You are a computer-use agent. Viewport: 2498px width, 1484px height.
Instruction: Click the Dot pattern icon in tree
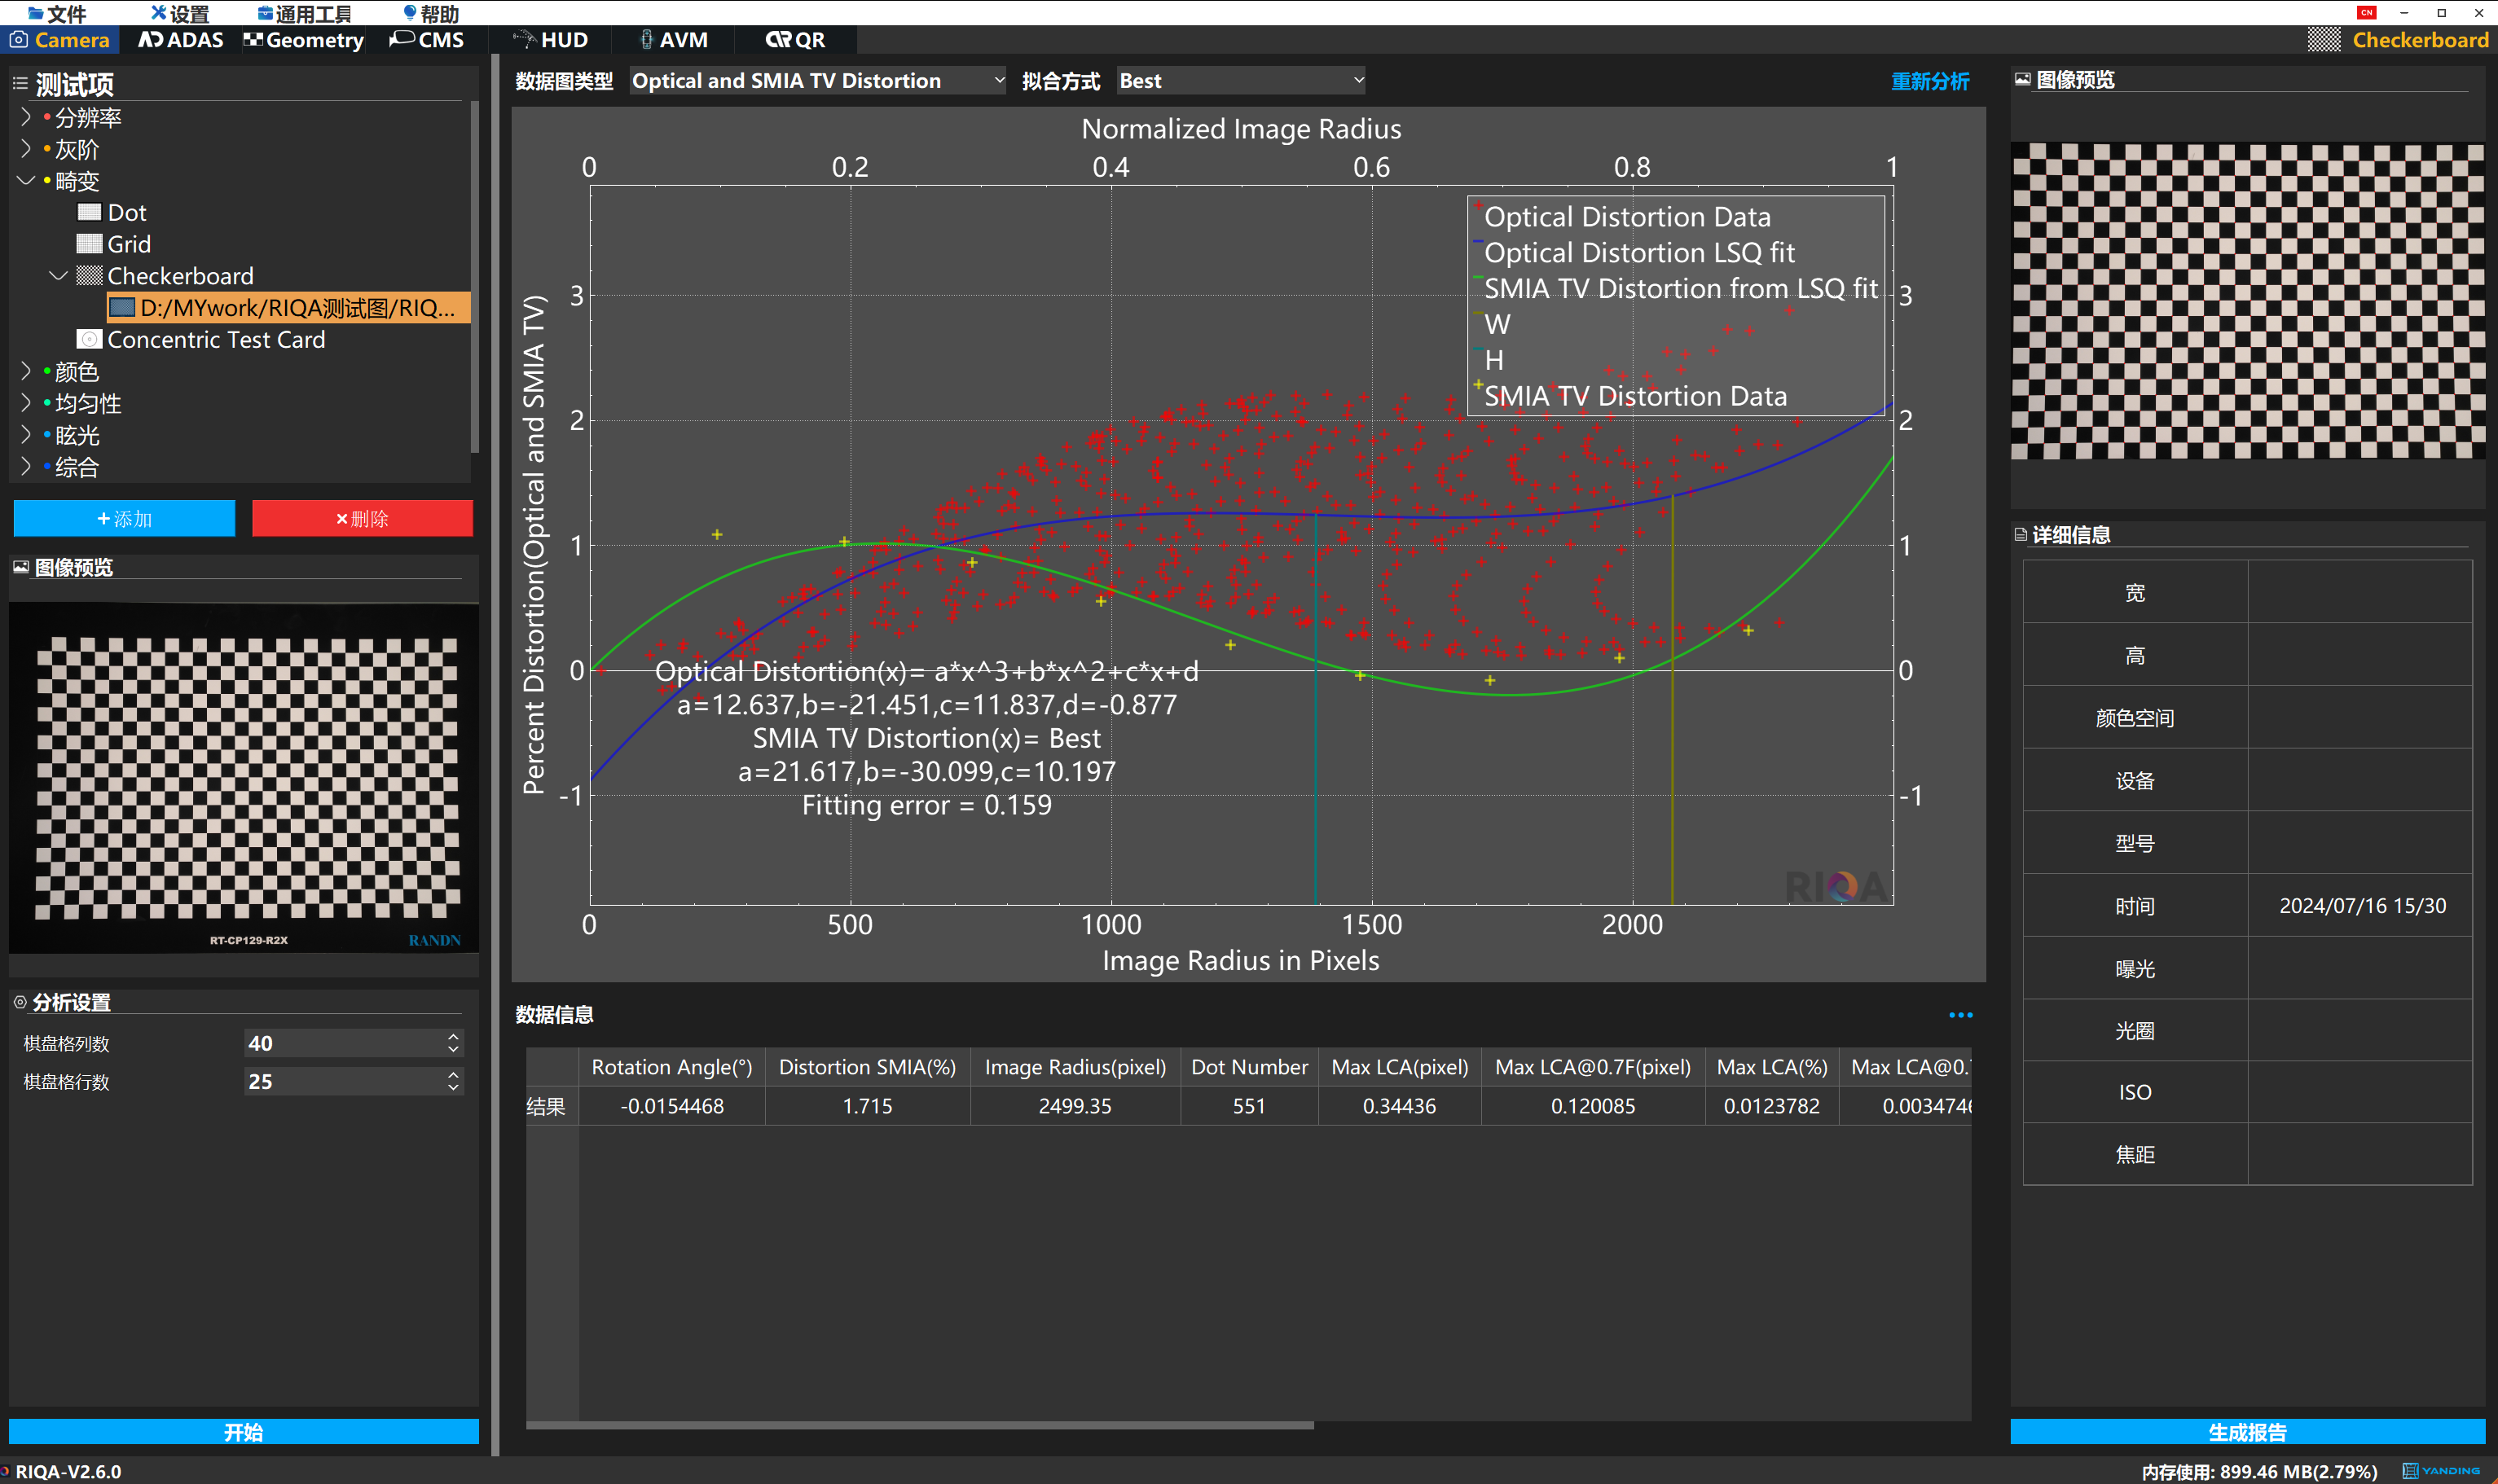89,212
